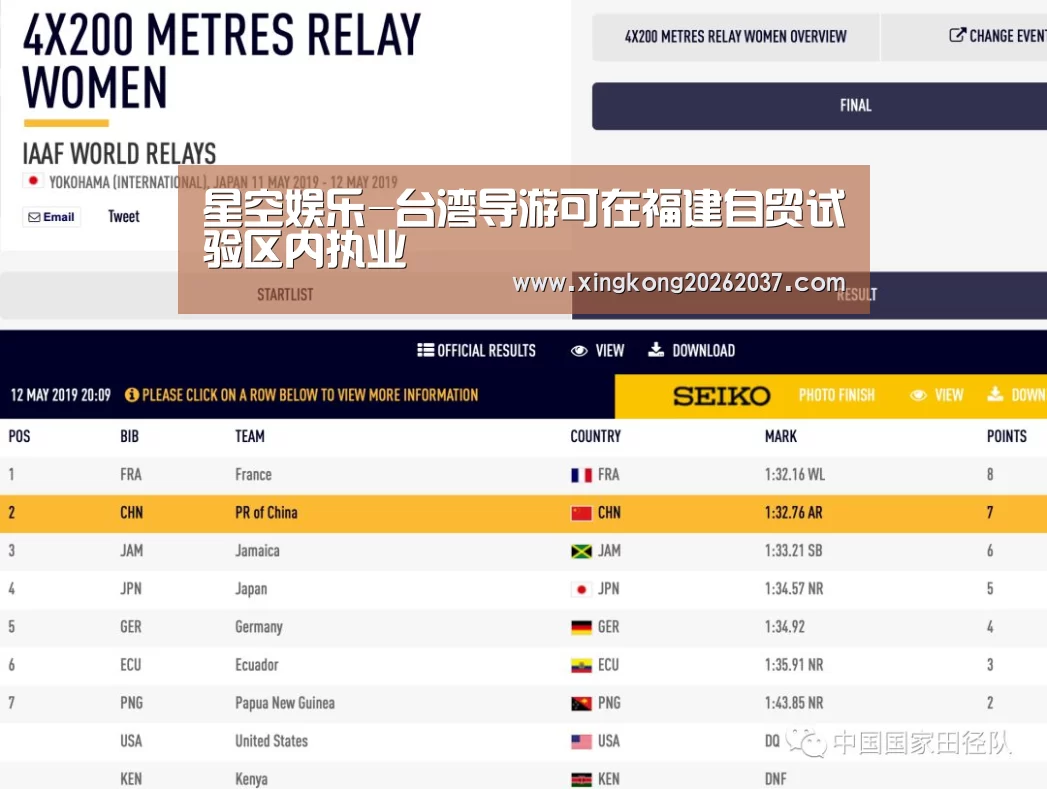Click the mark 1:32.16 WL
Viewport: 1047px width, 789px height.
[x=795, y=475]
